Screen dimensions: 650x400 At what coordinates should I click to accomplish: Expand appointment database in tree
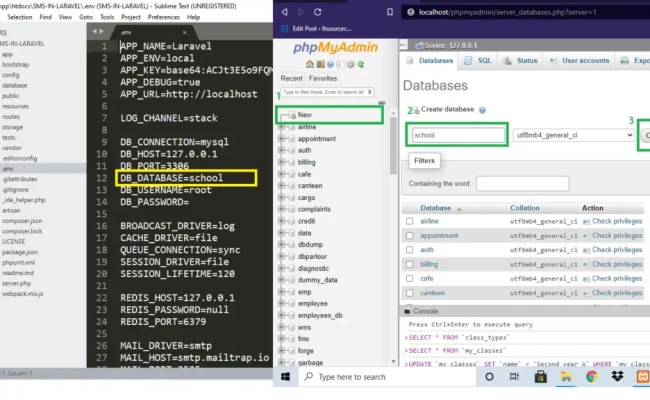click(x=282, y=138)
